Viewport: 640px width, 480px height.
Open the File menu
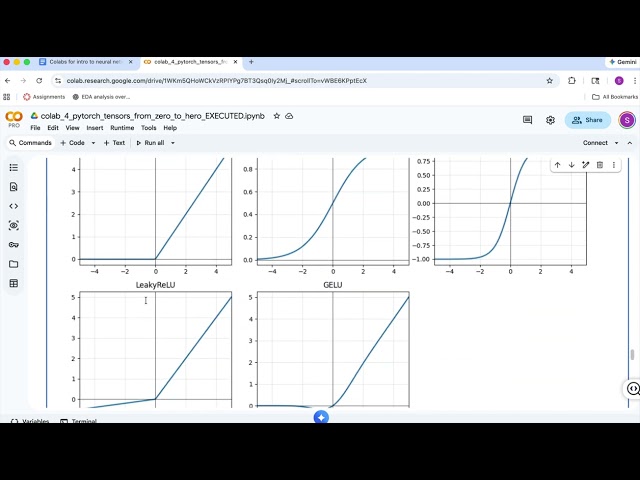coord(36,128)
